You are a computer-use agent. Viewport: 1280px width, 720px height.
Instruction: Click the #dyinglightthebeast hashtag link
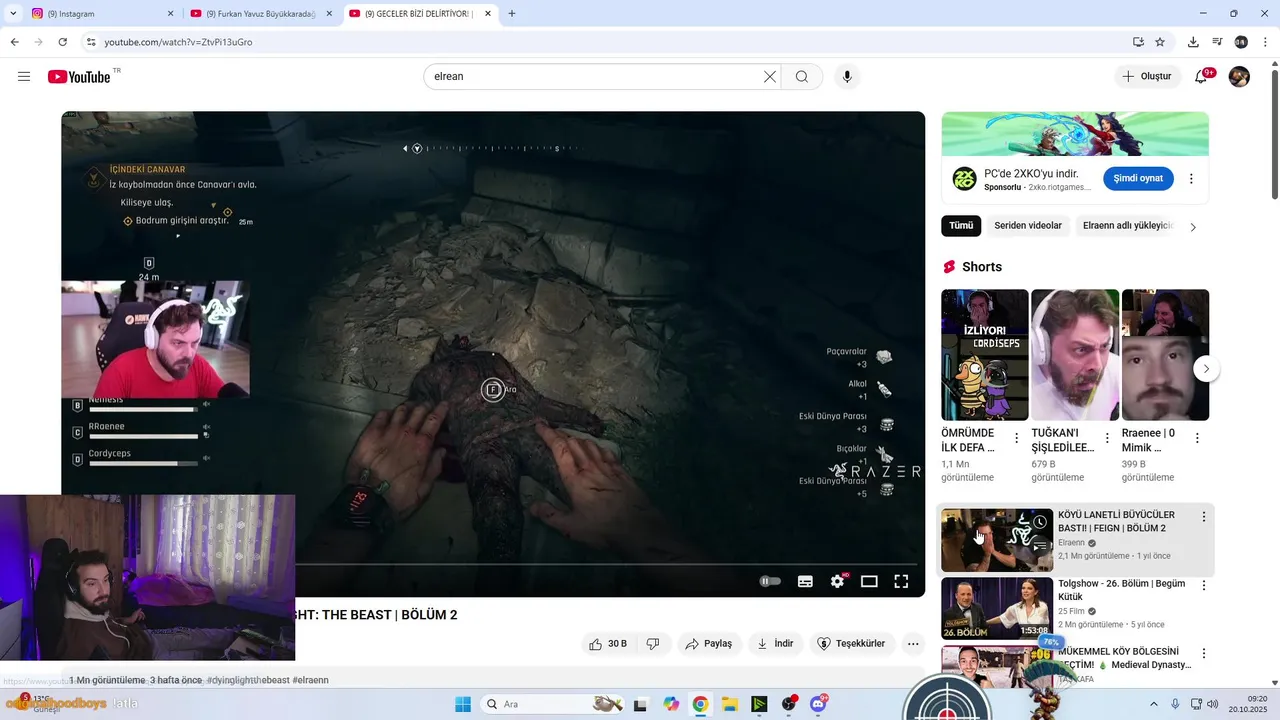pyautogui.click(x=248, y=680)
